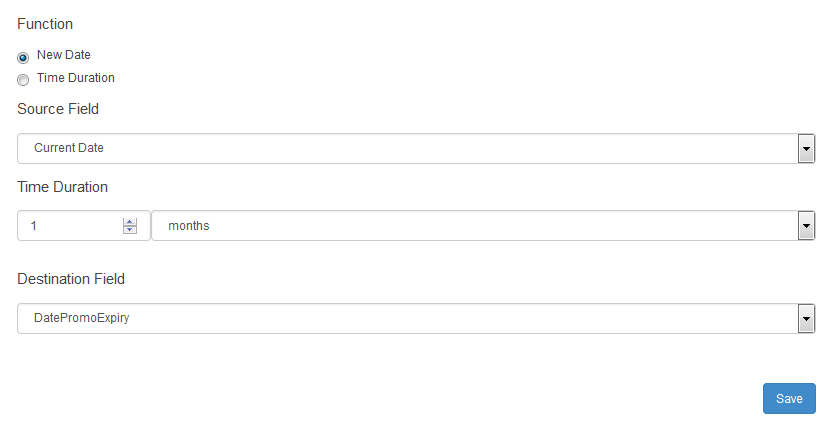The height and width of the screenshot is (430, 830).
Task: Decrease duration with the down spinner arrow
Action: (x=129, y=231)
